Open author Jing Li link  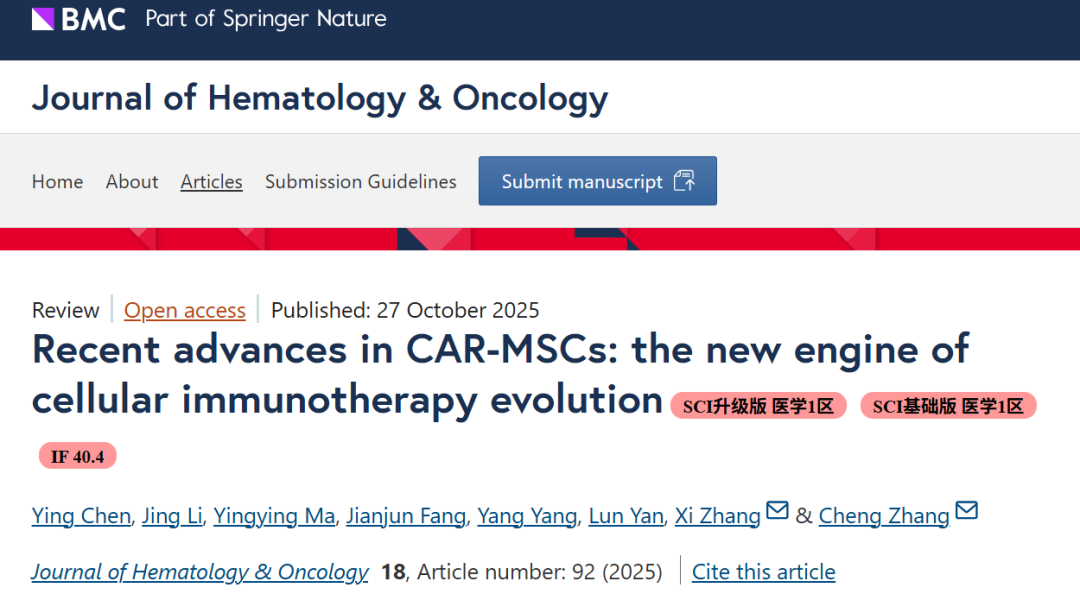[x=172, y=516]
